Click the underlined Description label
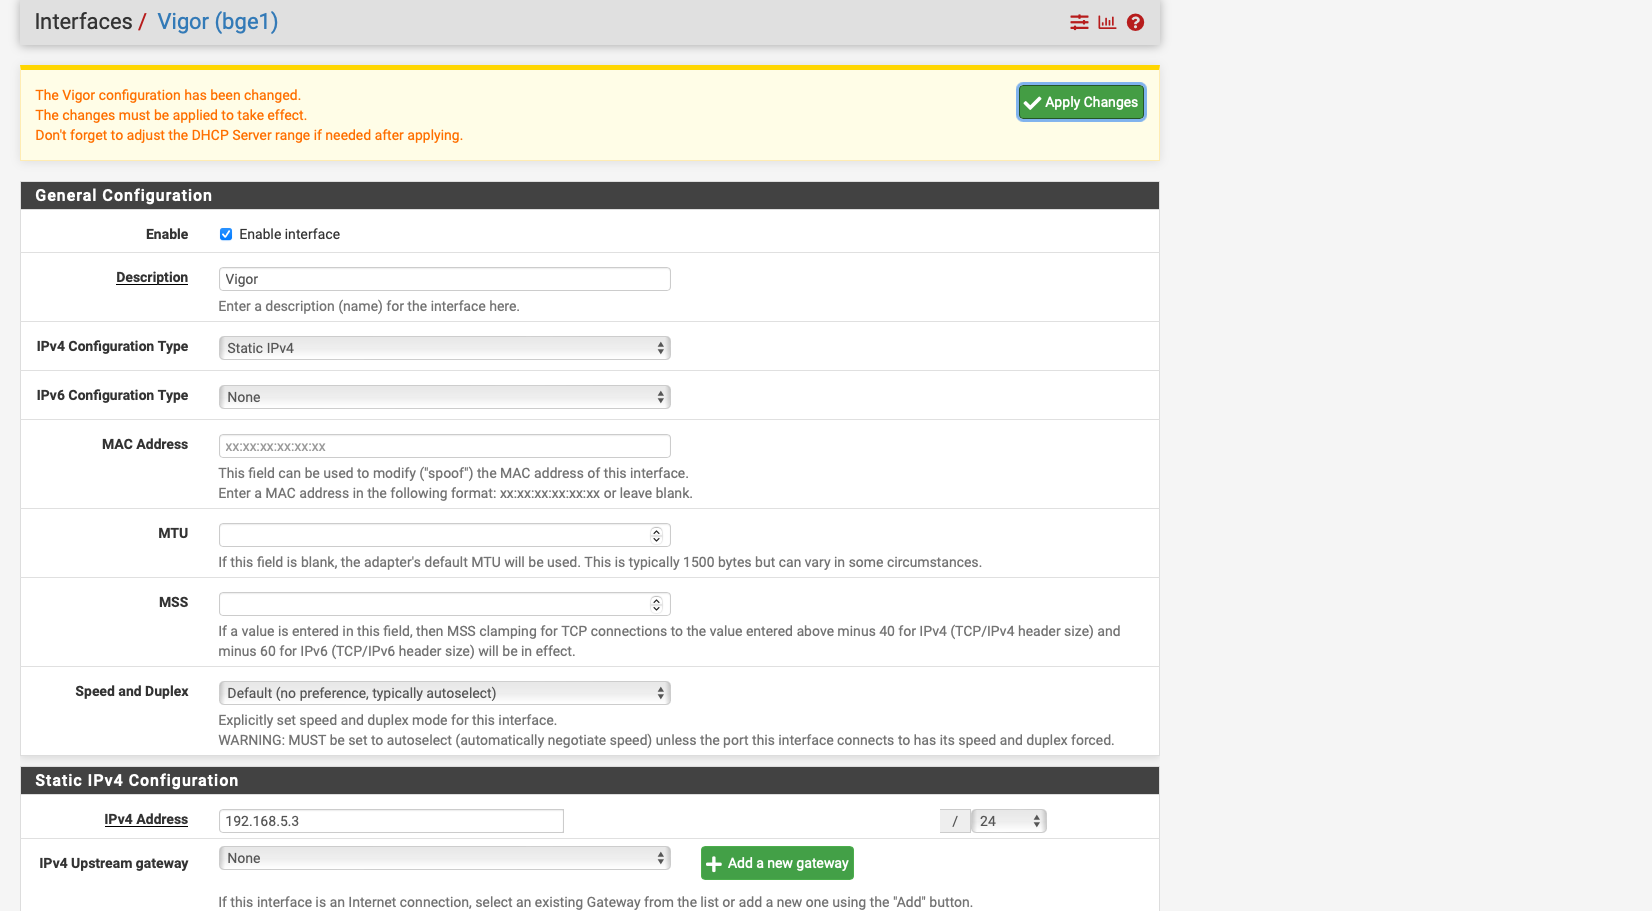The width and height of the screenshot is (1652, 911). click(x=152, y=277)
